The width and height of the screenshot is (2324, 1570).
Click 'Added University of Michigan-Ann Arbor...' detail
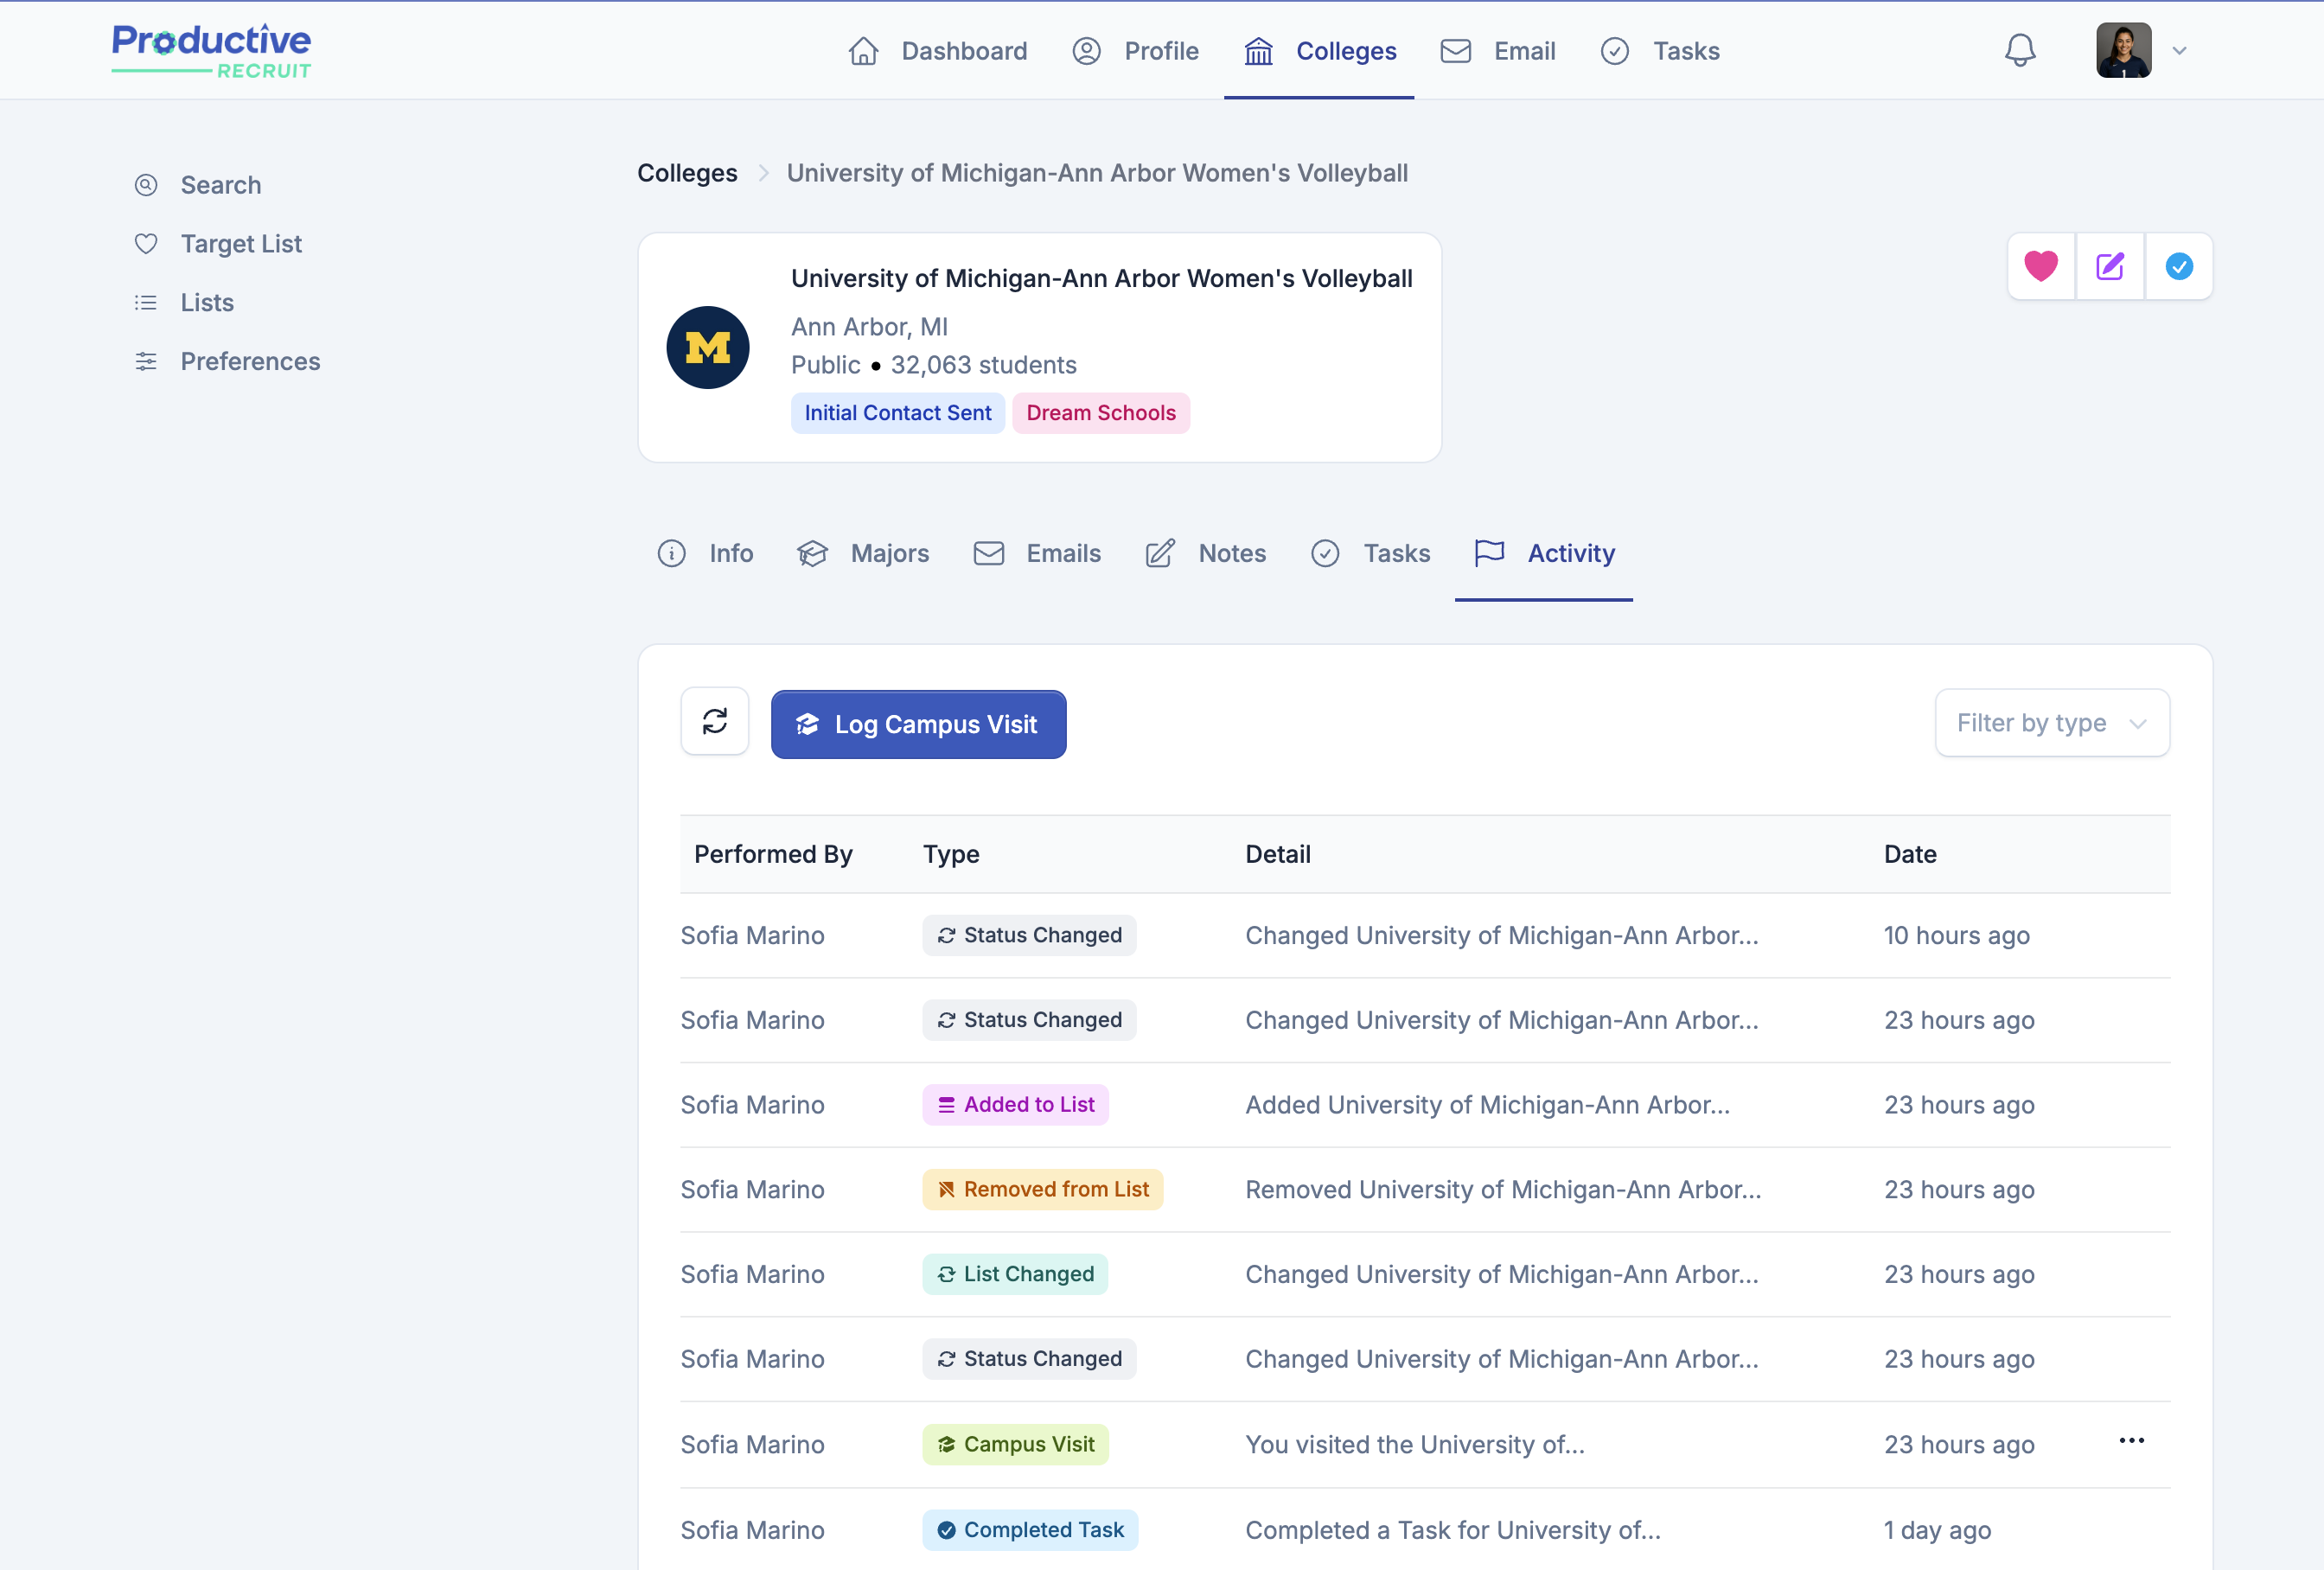click(1487, 1105)
